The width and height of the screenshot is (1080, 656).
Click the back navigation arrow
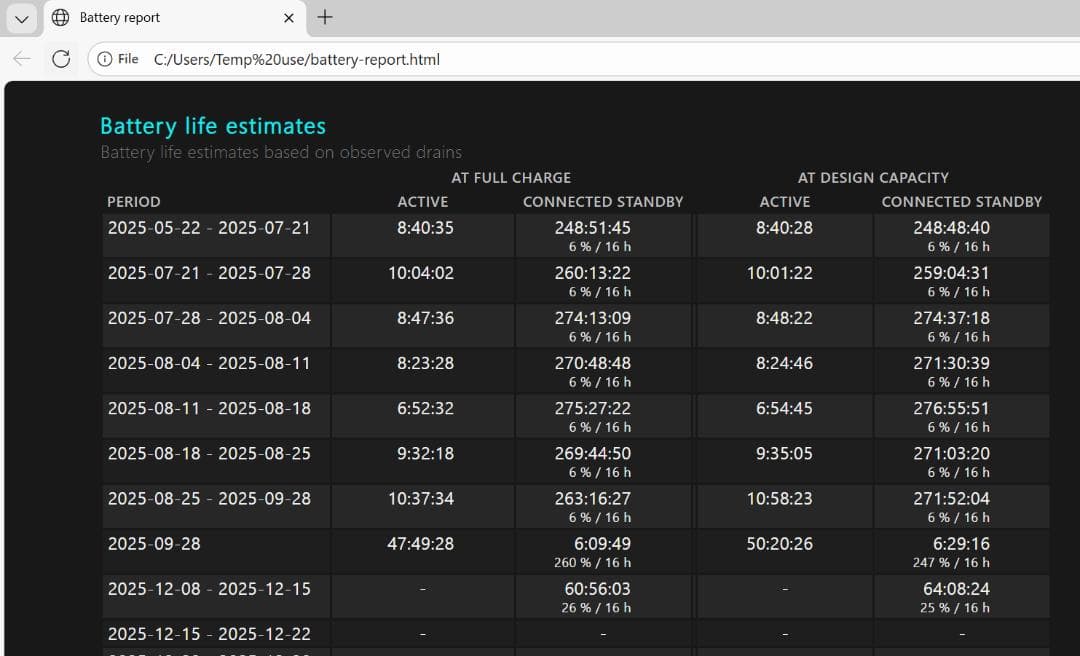click(22, 59)
